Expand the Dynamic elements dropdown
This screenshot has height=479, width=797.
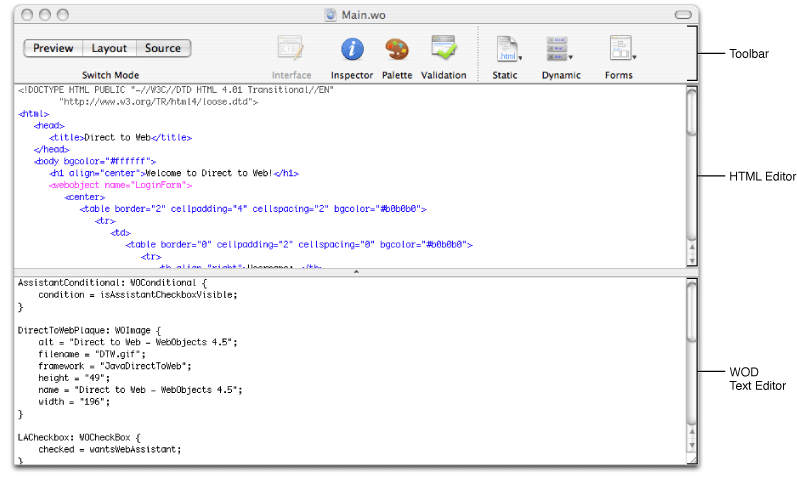click(x=559, y=49)
